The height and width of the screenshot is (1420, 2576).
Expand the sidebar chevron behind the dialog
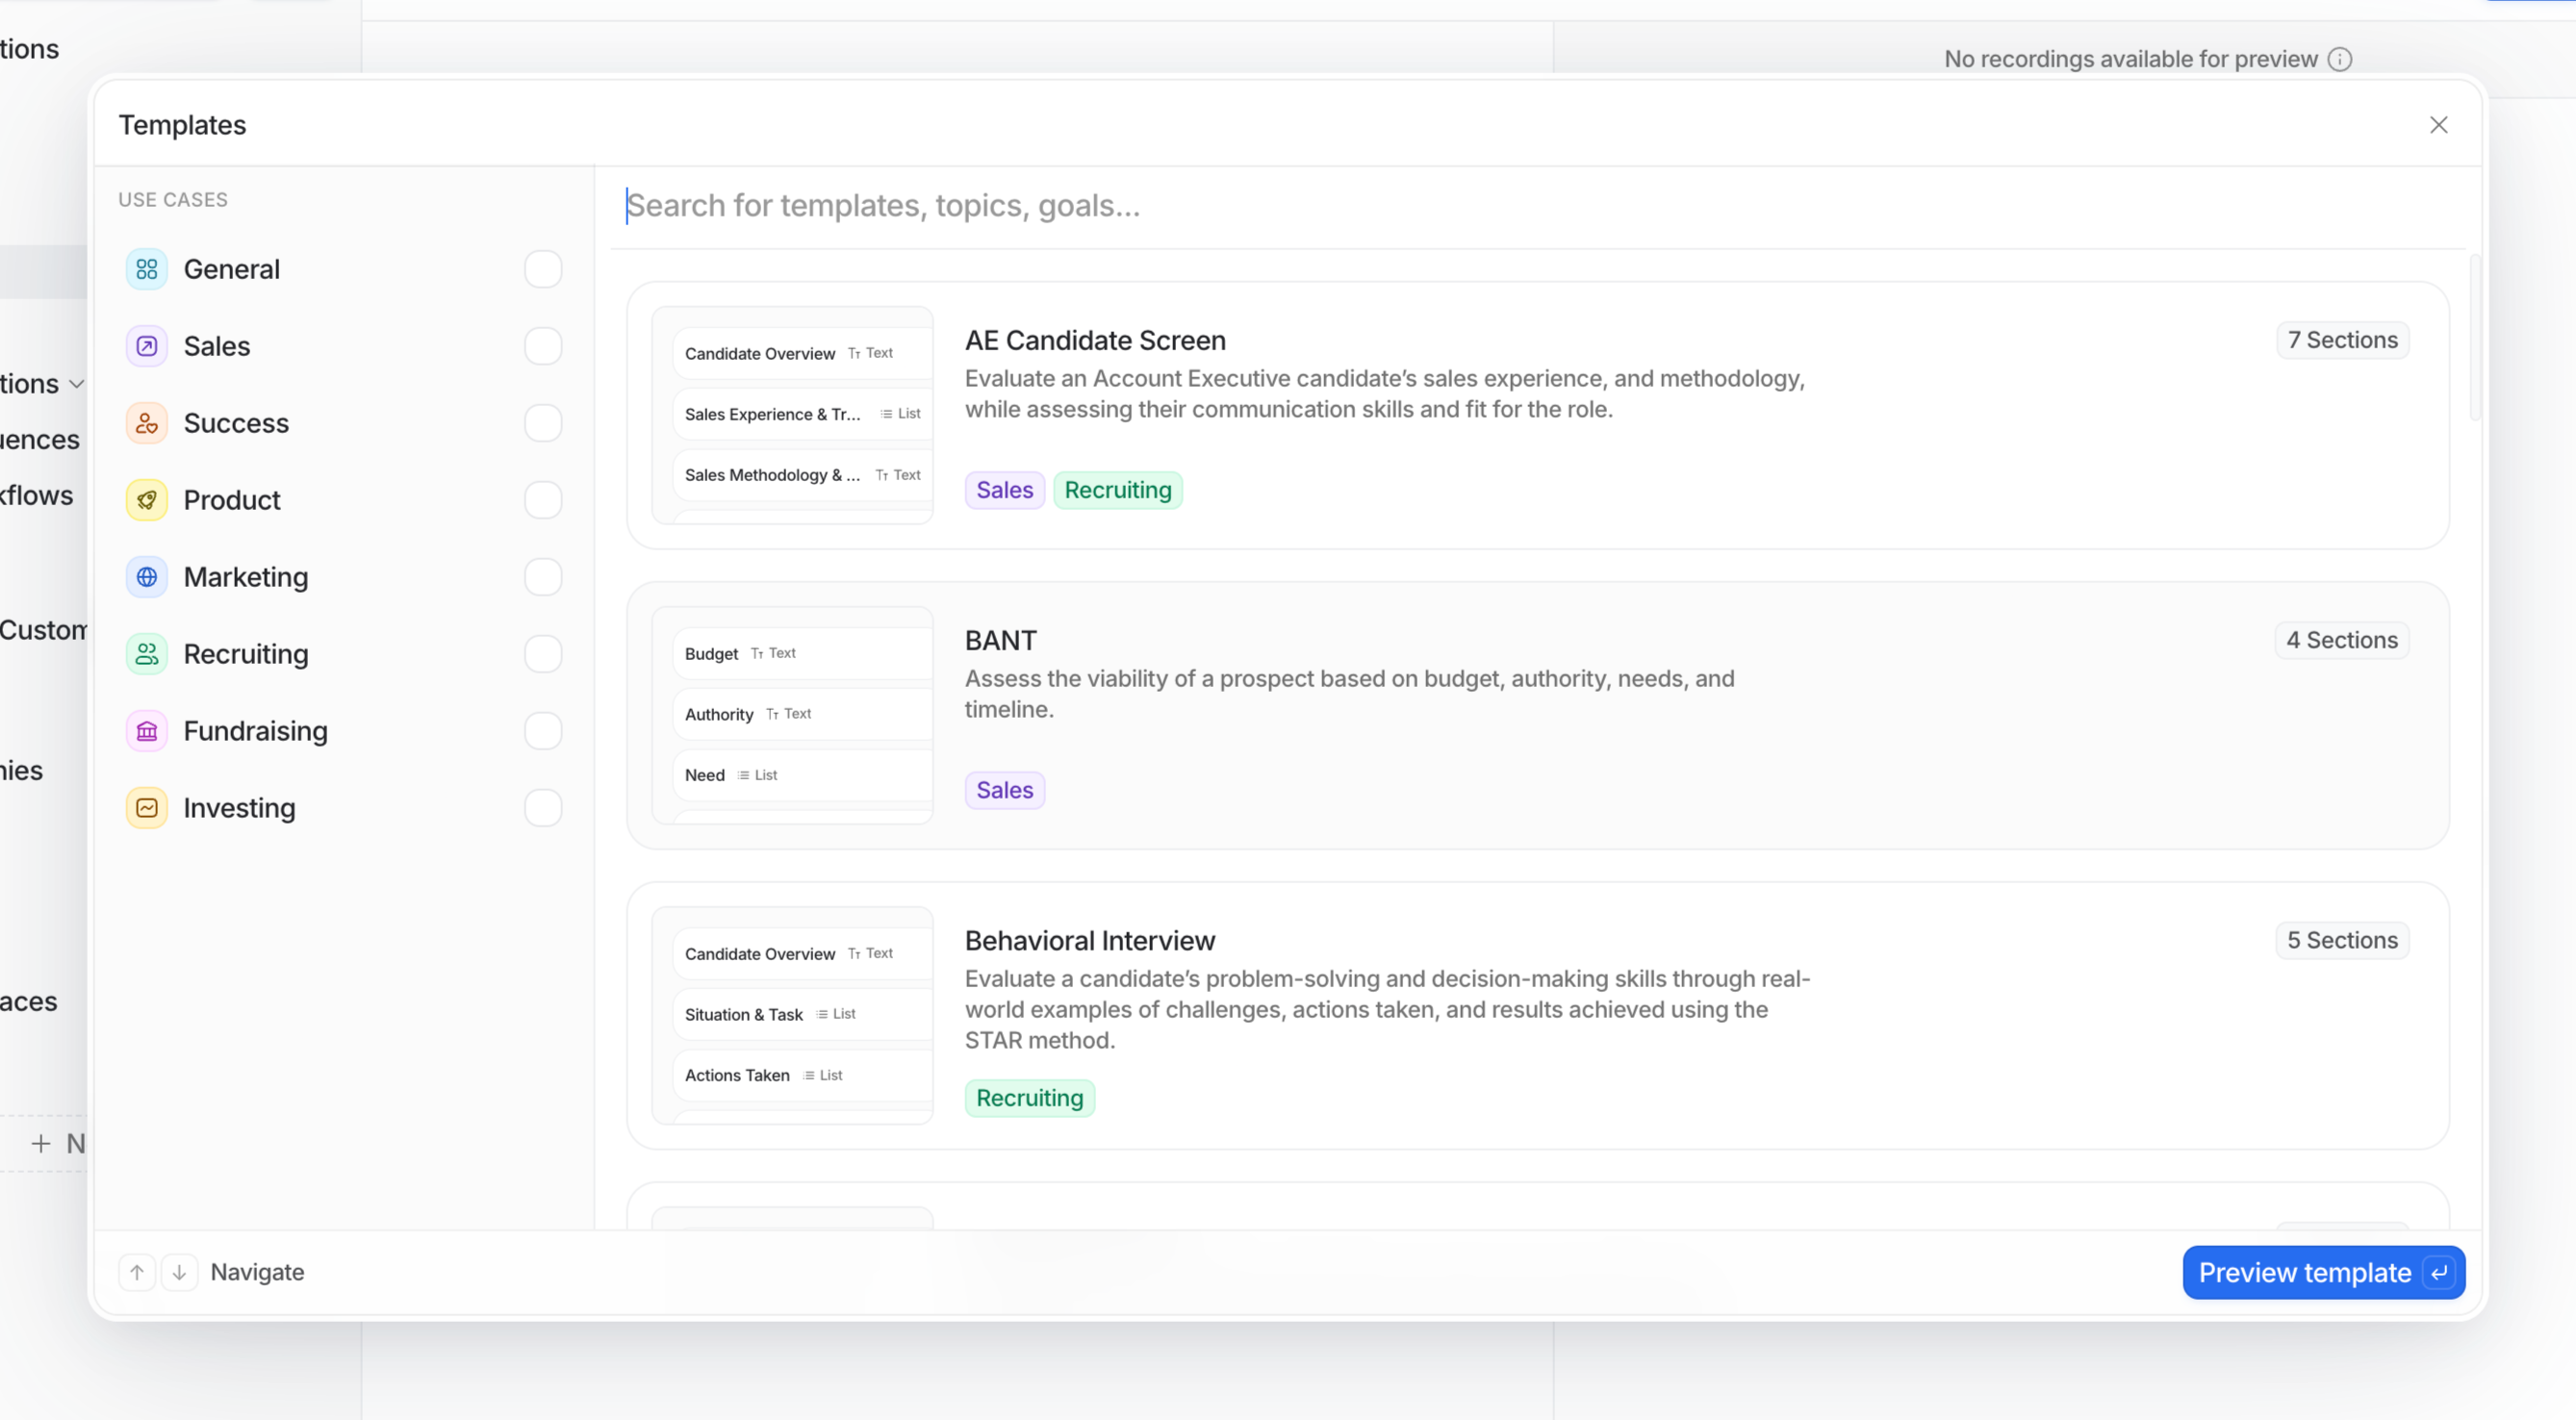[x=76, y=384]
